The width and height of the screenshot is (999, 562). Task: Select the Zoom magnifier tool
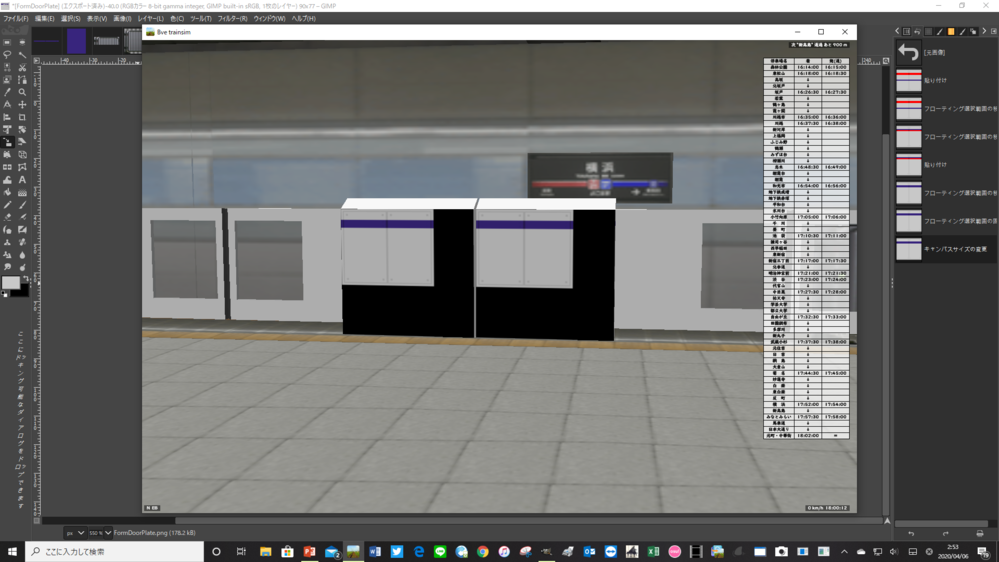click(x=22, y=92)
